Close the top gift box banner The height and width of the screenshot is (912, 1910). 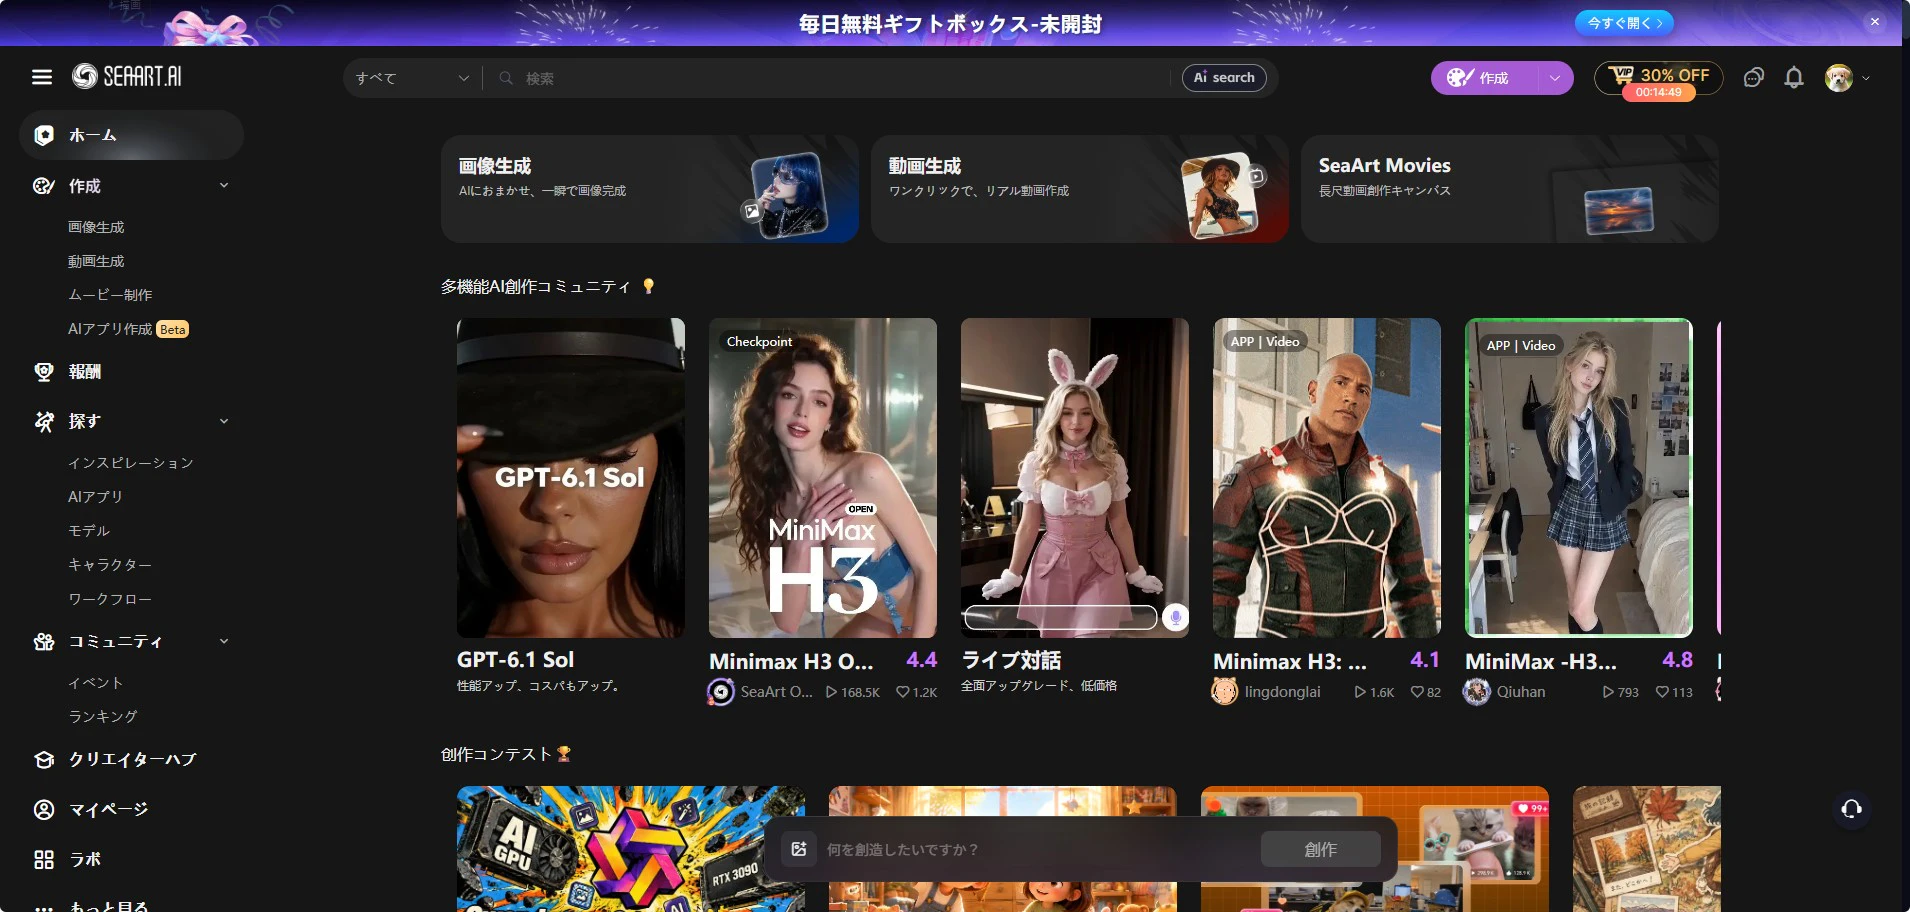(x=1875, y=22)
